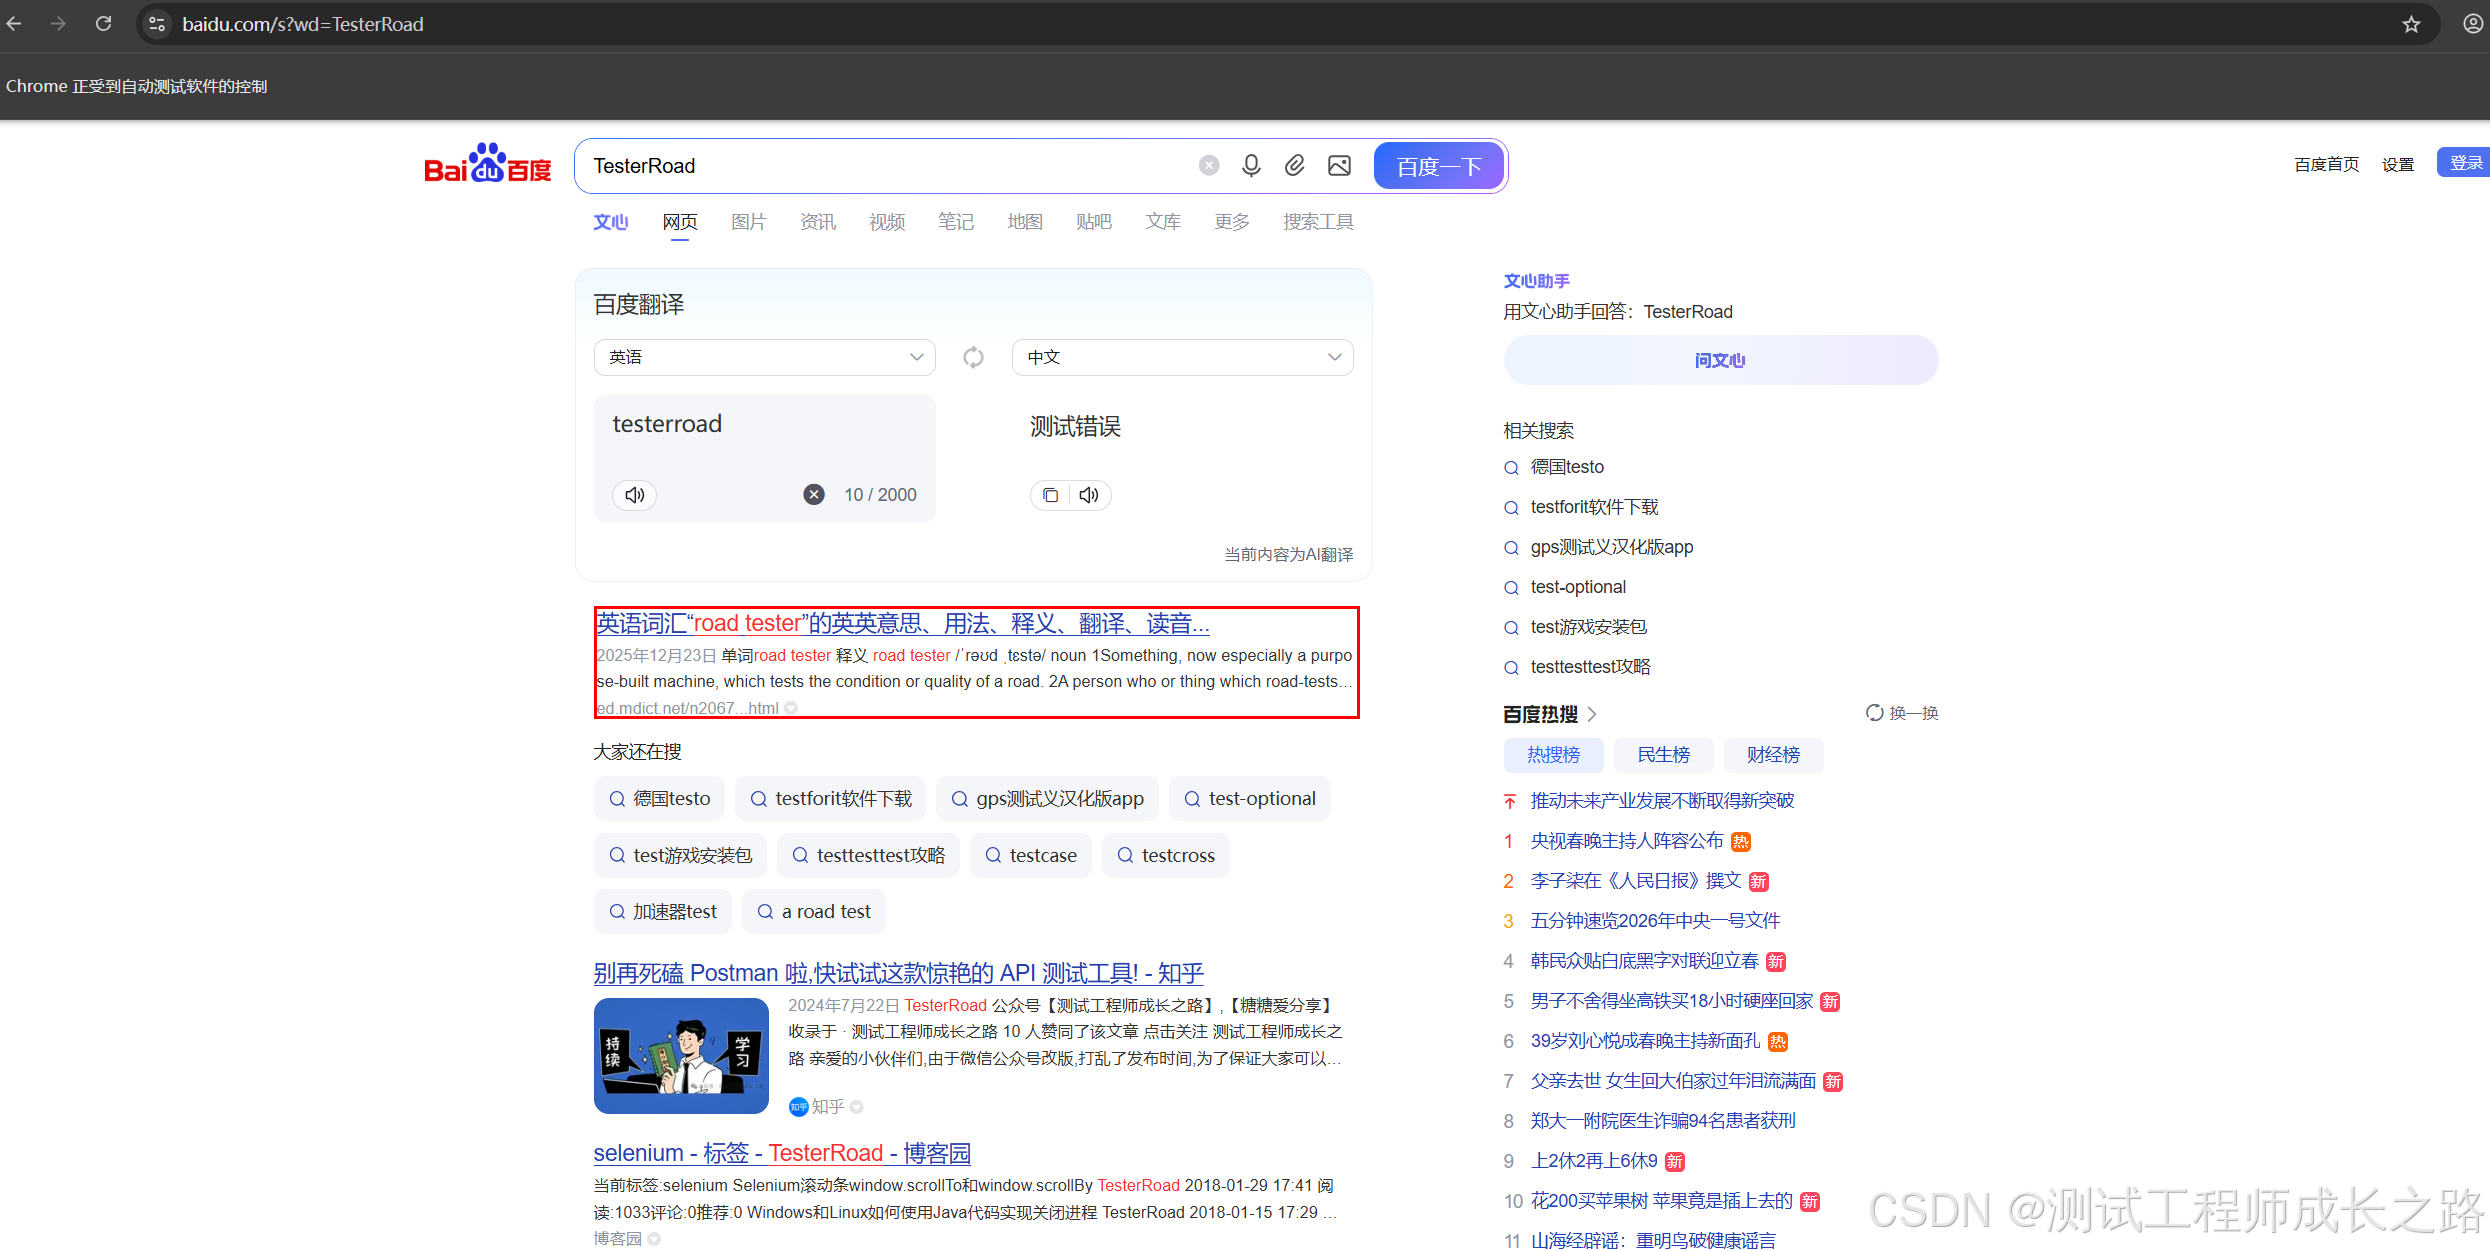Click the voice search microphone icon

click(1251, 165)
